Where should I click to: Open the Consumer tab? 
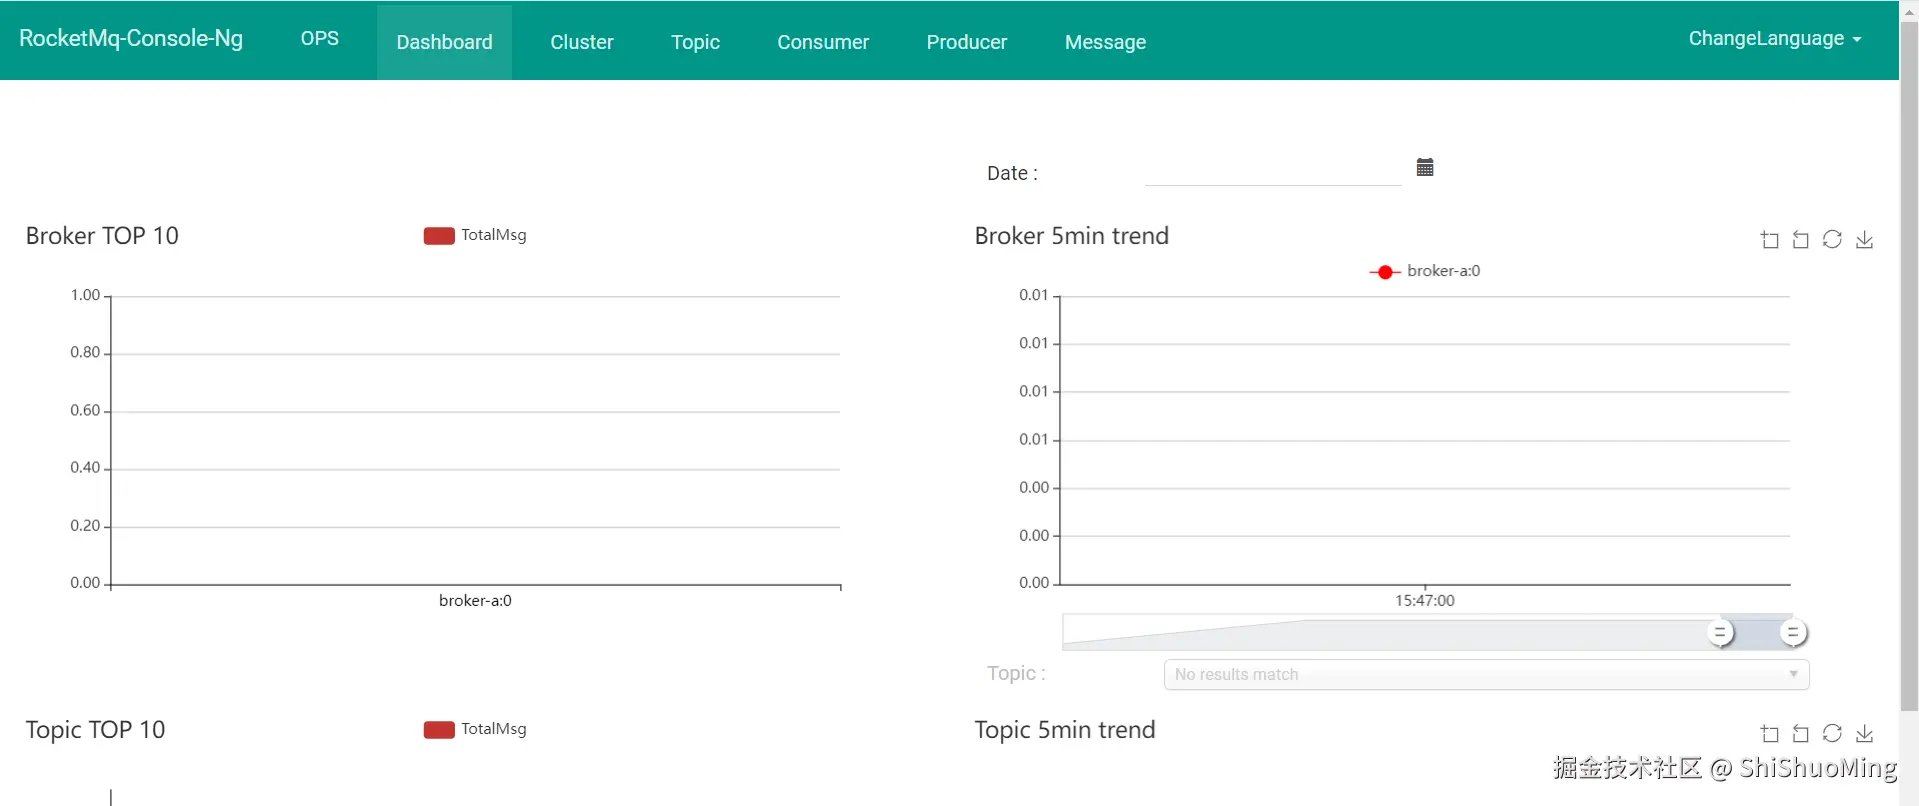[x=822, y=42]
